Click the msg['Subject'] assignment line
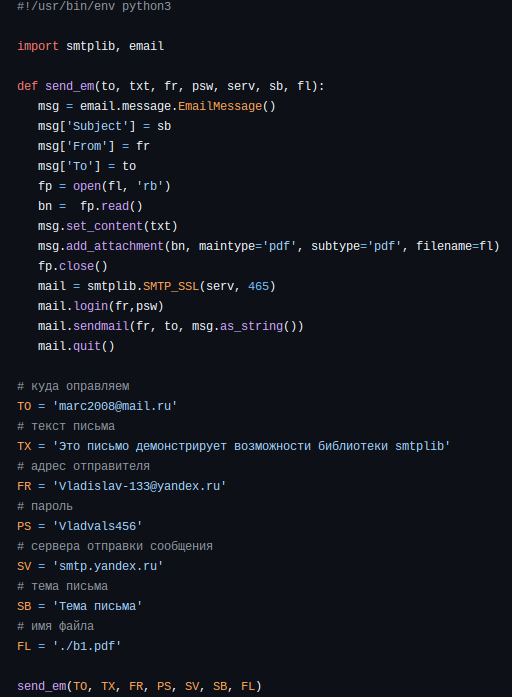 pyautogui.click(x=104, y=126)
